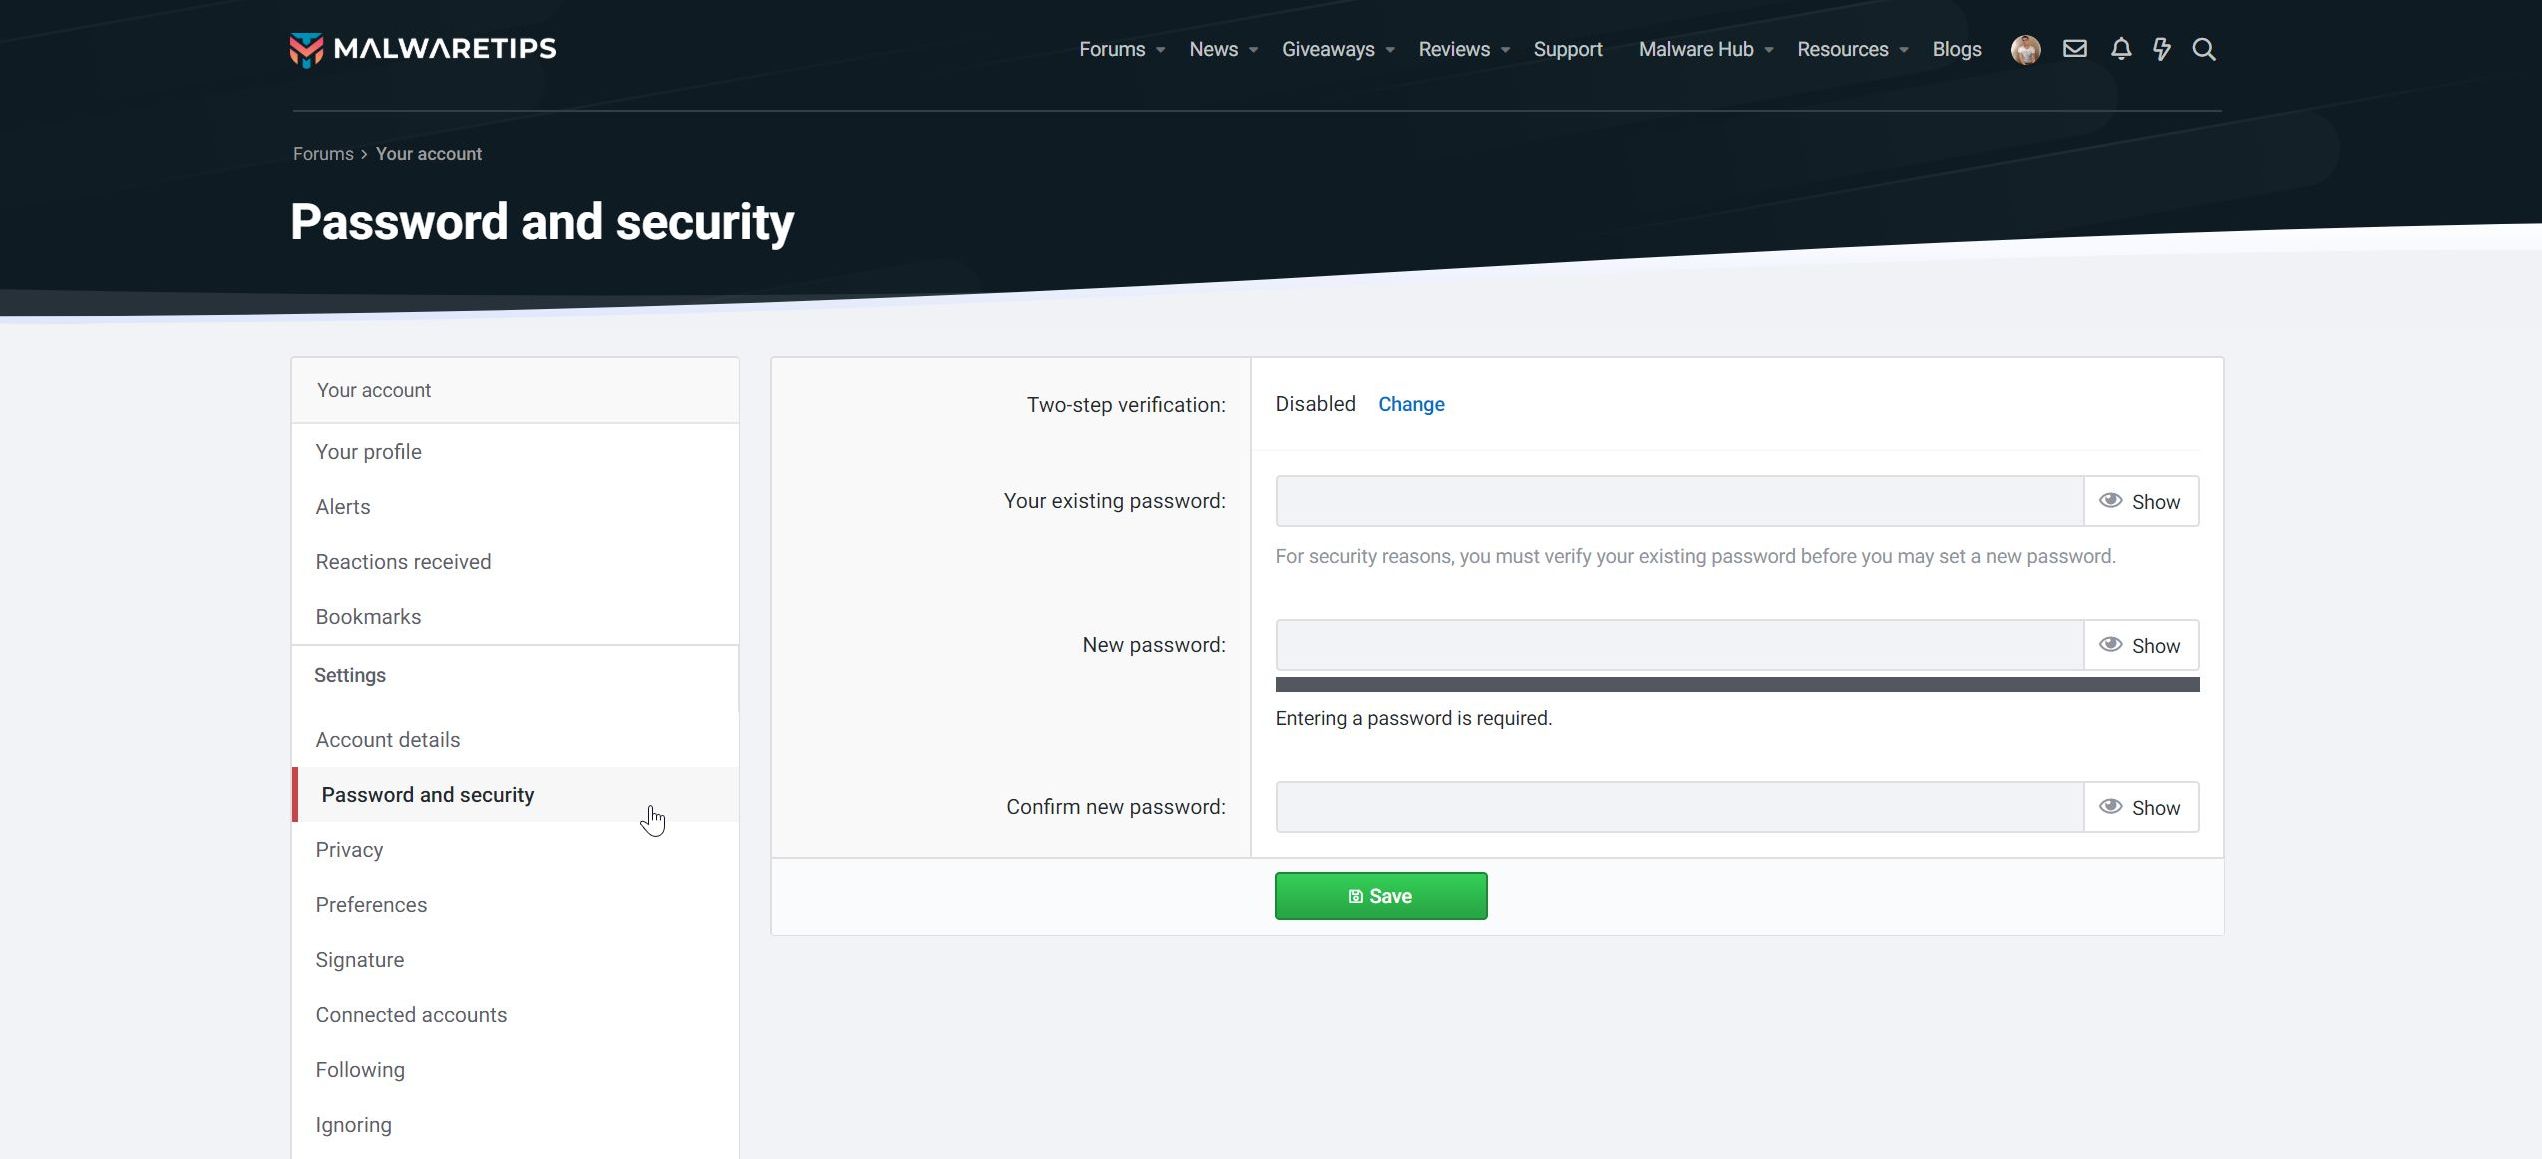
Task: Expand the Forums dropdown arrow
Action: [x=1160, y=50]
